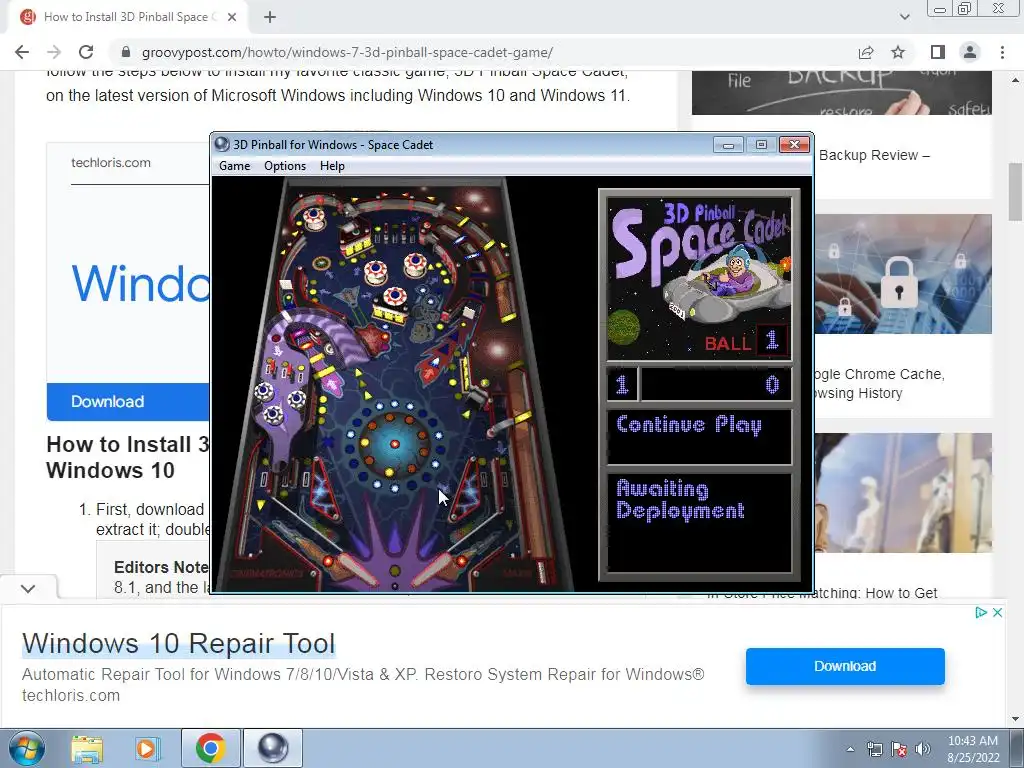
Task: Click the AdChoices triangle icon
Action: [980, 613]
